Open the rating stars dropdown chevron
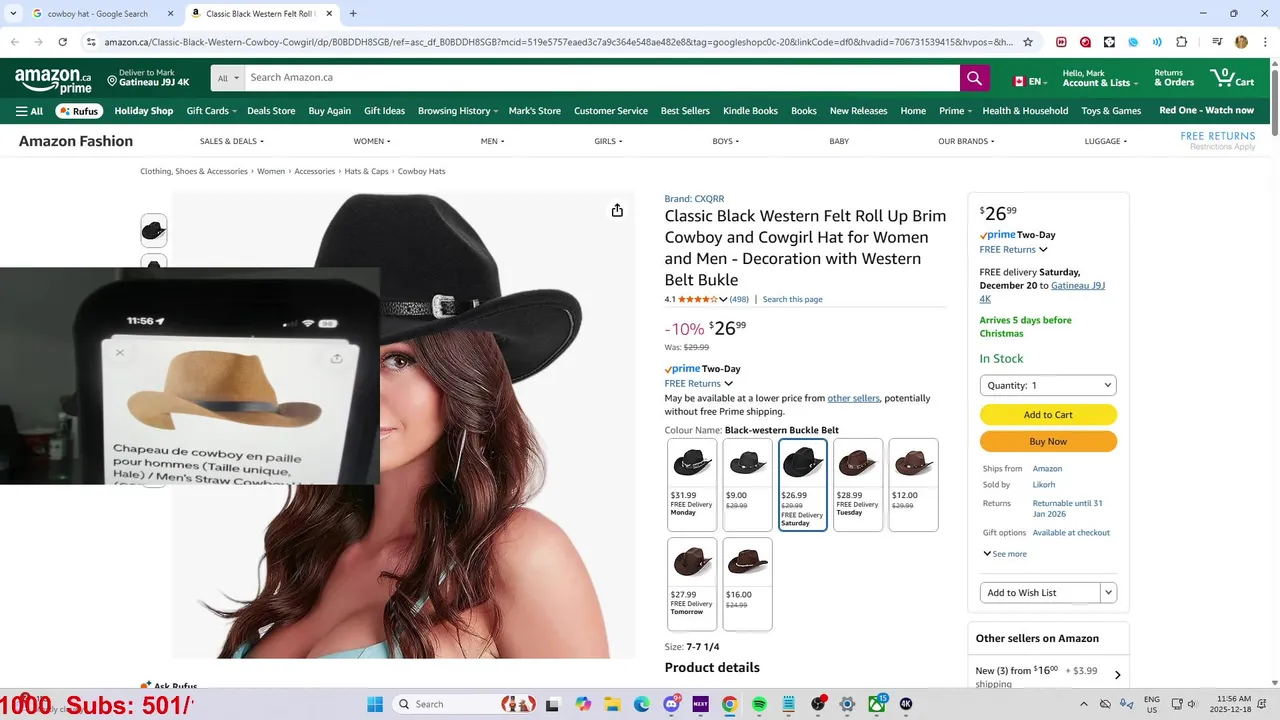This screenshot has width=1280, height=720. [x=723, y=299]
